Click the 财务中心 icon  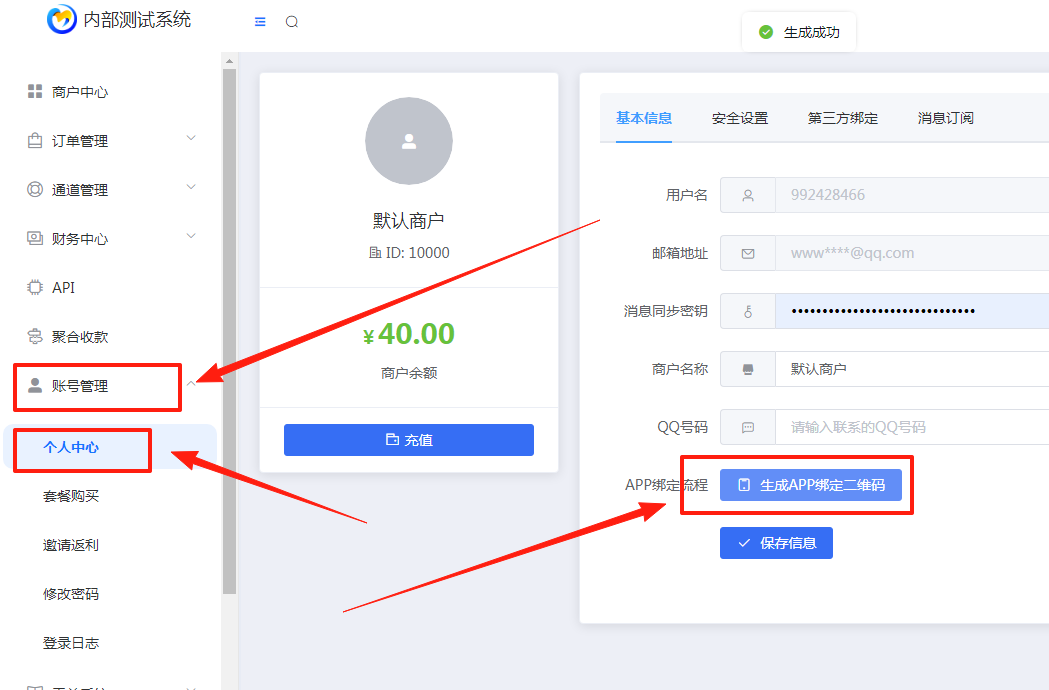coord(35,238)
